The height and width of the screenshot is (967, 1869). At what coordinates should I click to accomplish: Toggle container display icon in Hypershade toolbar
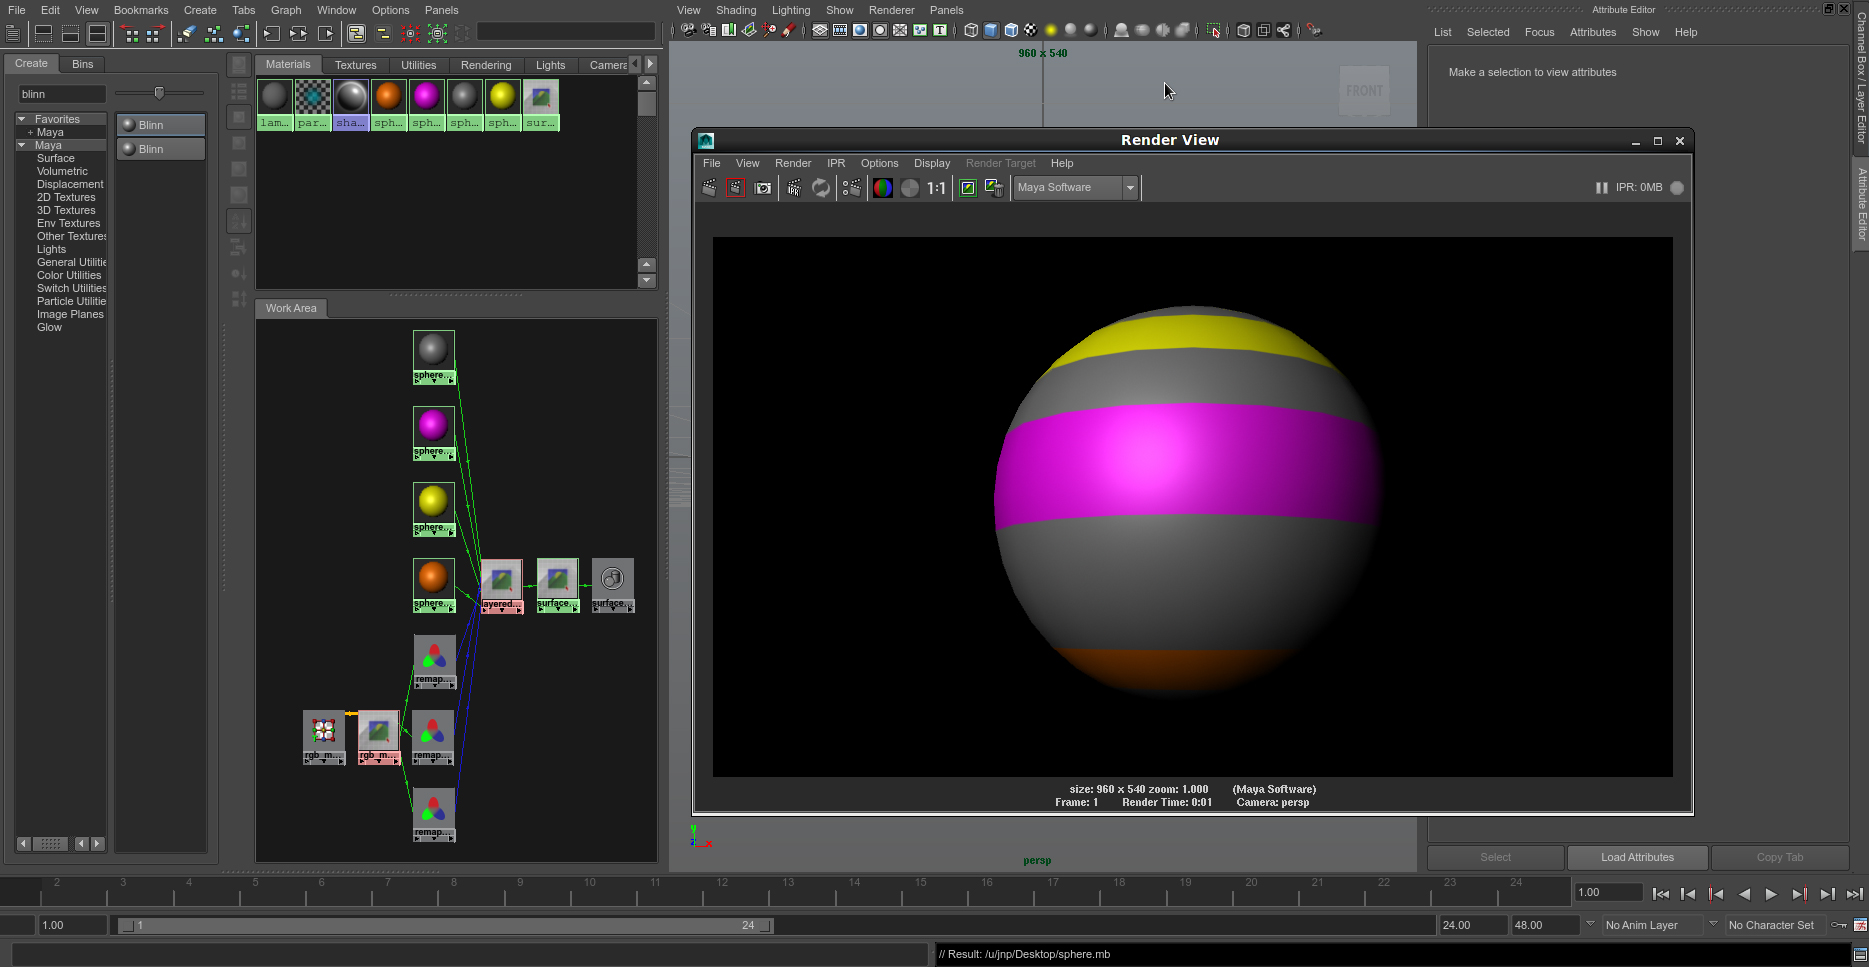point(356,33)
